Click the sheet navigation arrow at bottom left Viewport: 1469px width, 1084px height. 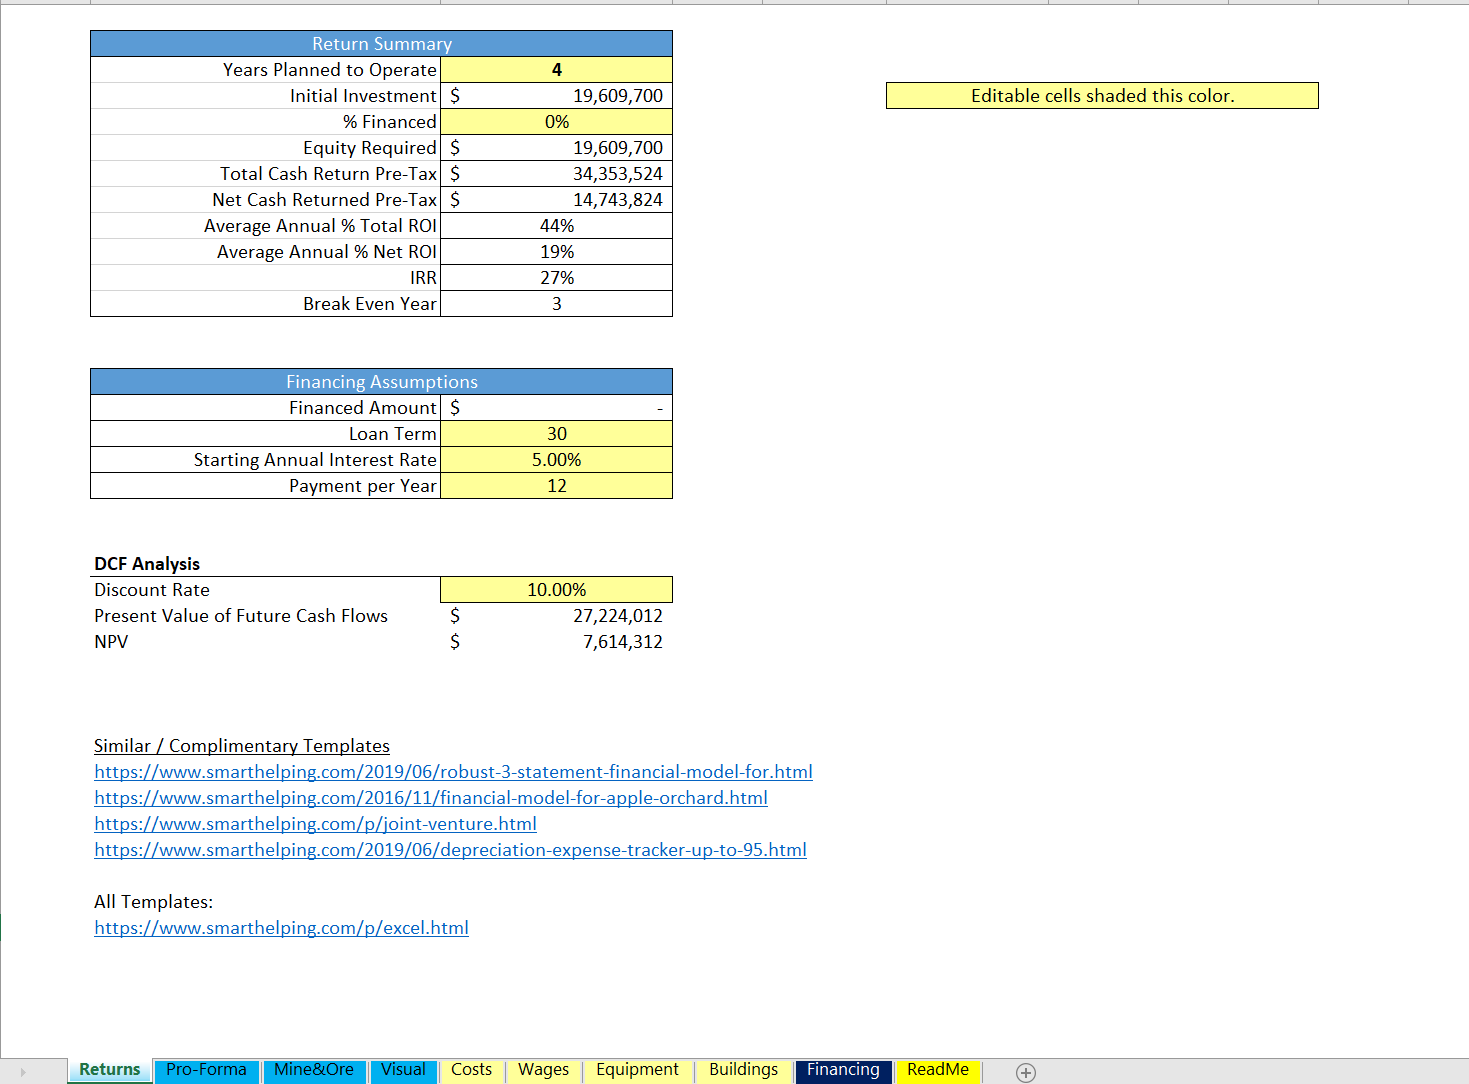click(x=23, y=1072)
